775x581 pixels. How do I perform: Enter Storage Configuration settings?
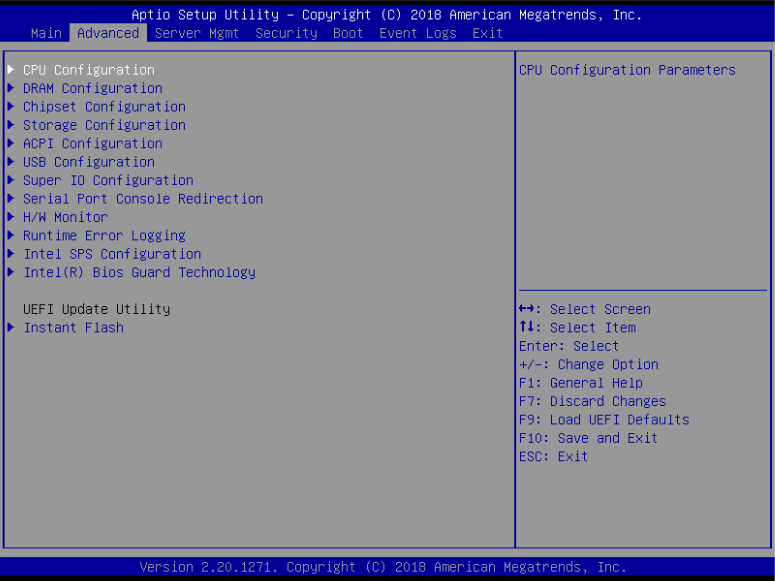[104, 125]
